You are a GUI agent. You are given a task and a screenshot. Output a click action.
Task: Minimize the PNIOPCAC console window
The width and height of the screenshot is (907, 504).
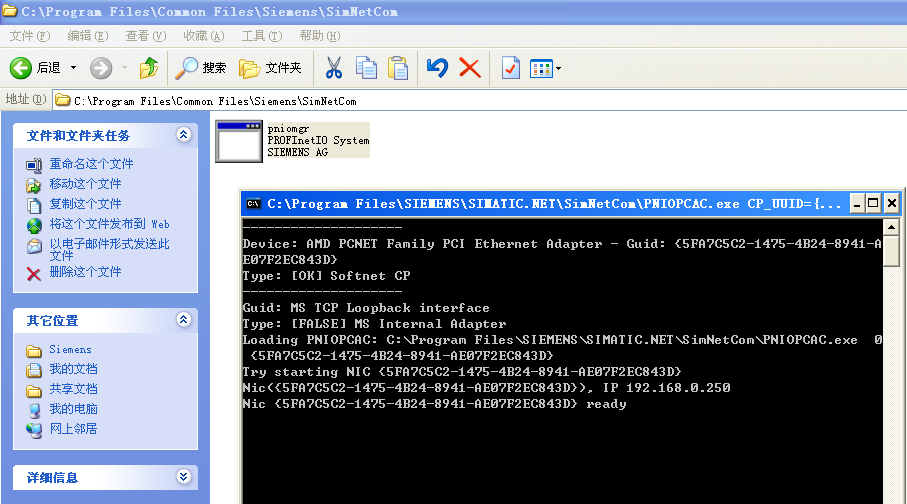(857, 204)
